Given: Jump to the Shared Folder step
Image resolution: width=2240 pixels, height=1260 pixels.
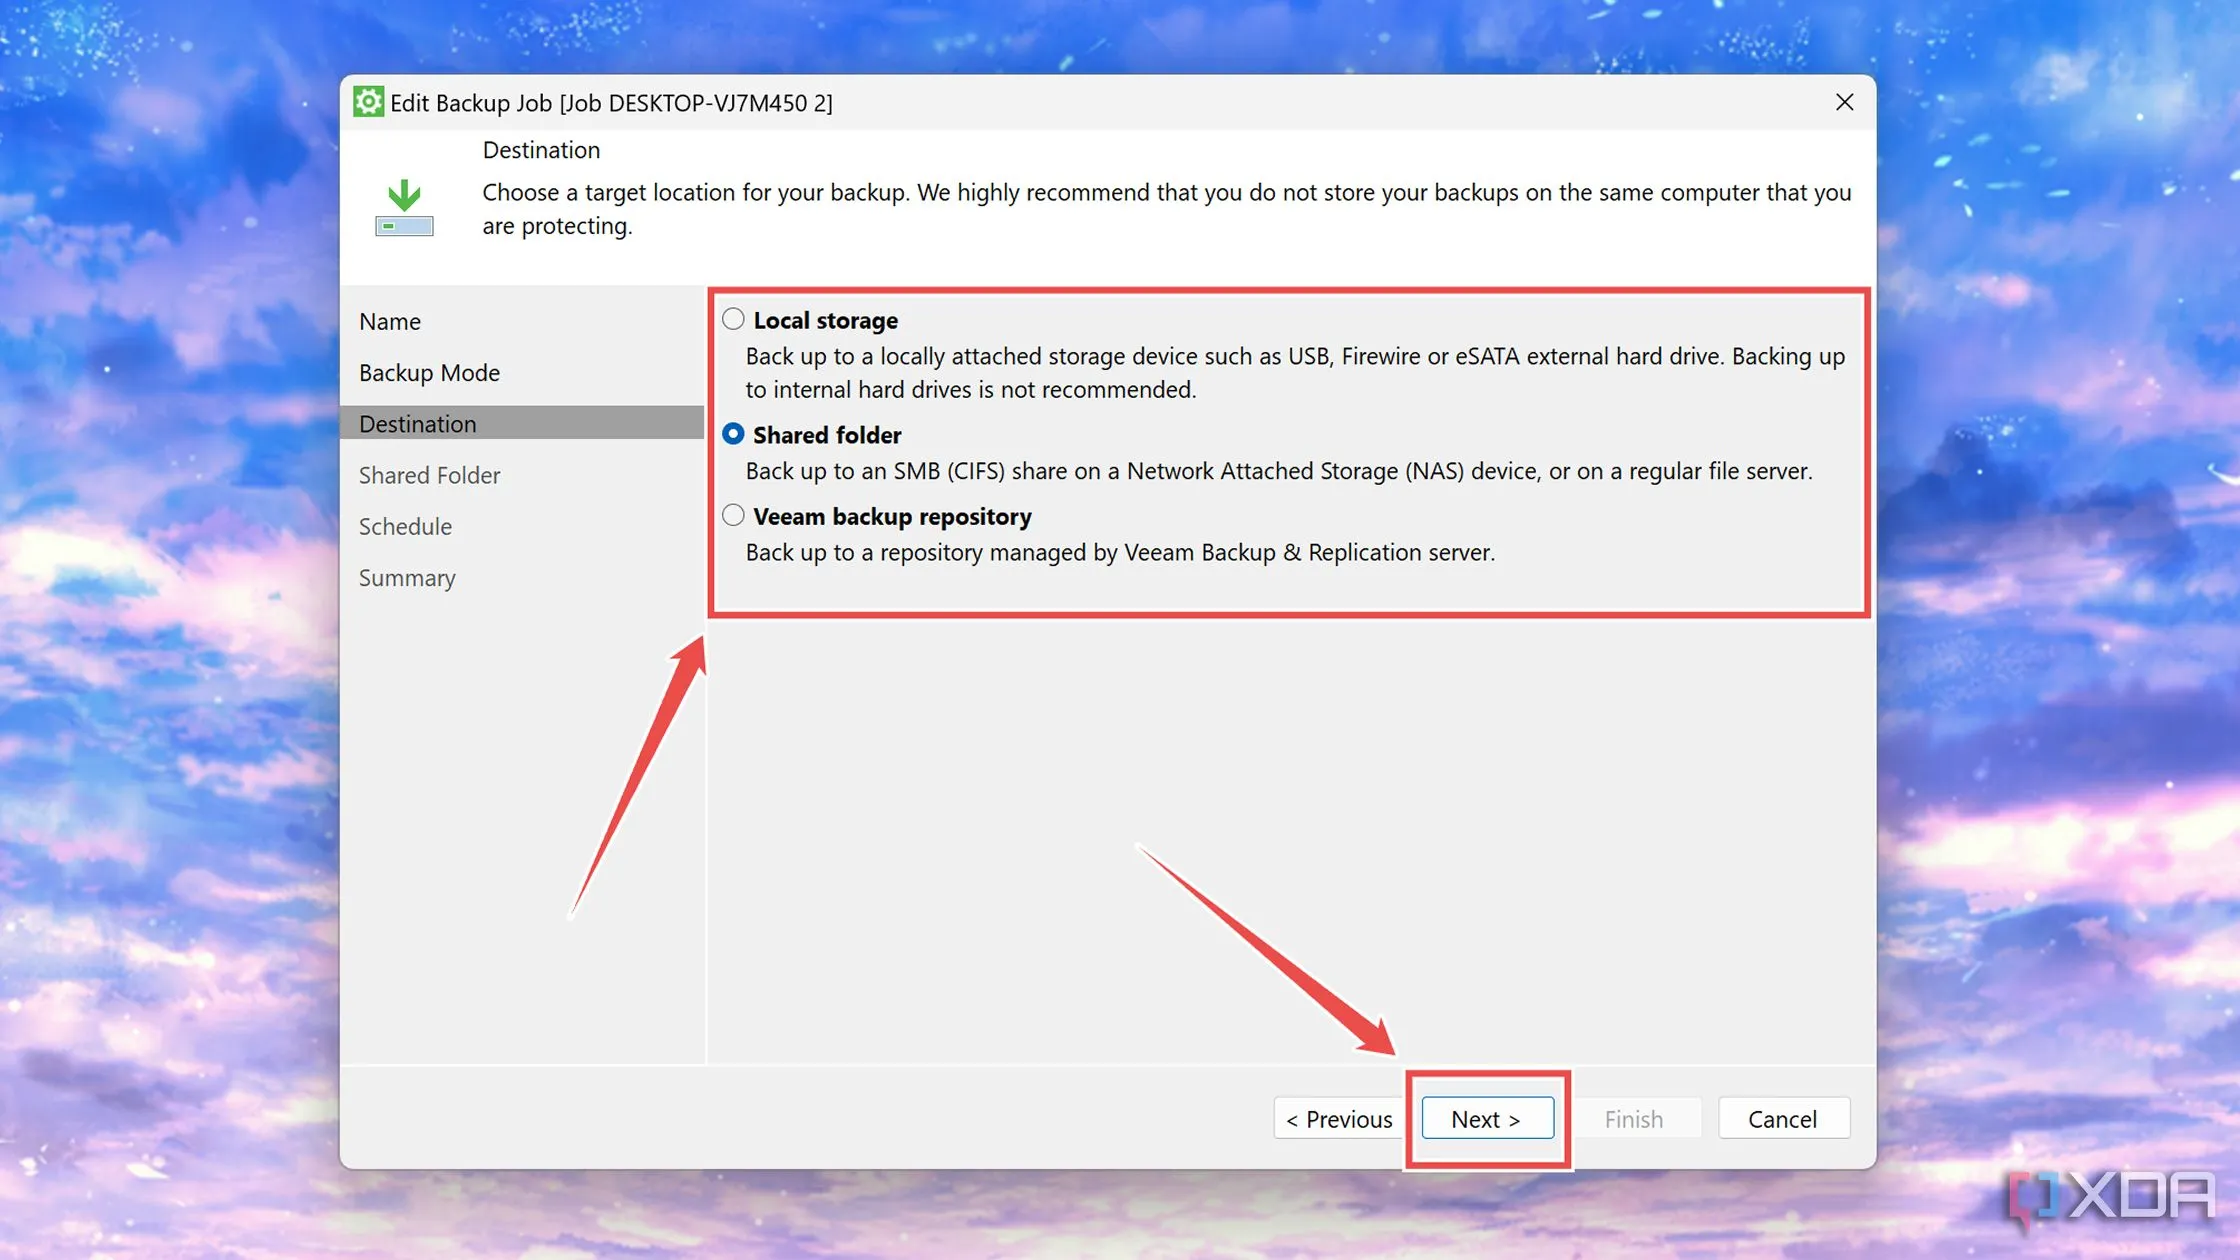Looking at the screenshot, I should (429, 475).
